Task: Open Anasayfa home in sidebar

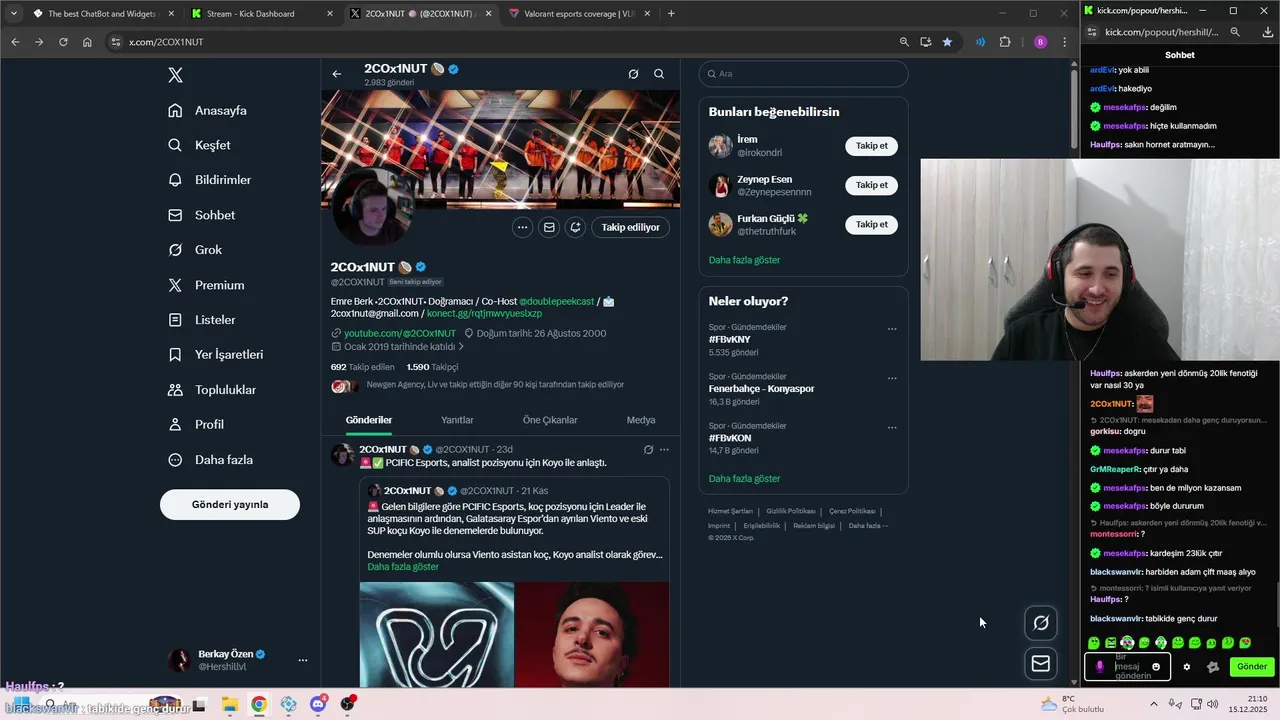Action: click(x=209, y=110)
